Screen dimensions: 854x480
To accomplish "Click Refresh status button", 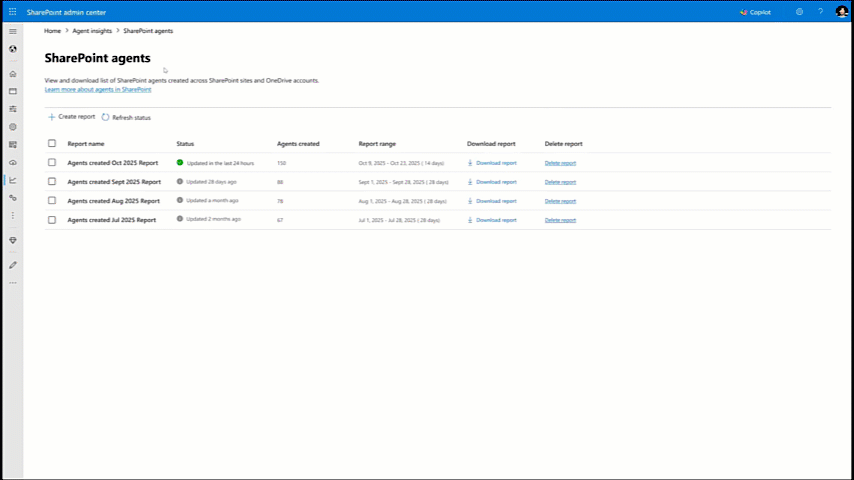I will [x=126, y=118].
